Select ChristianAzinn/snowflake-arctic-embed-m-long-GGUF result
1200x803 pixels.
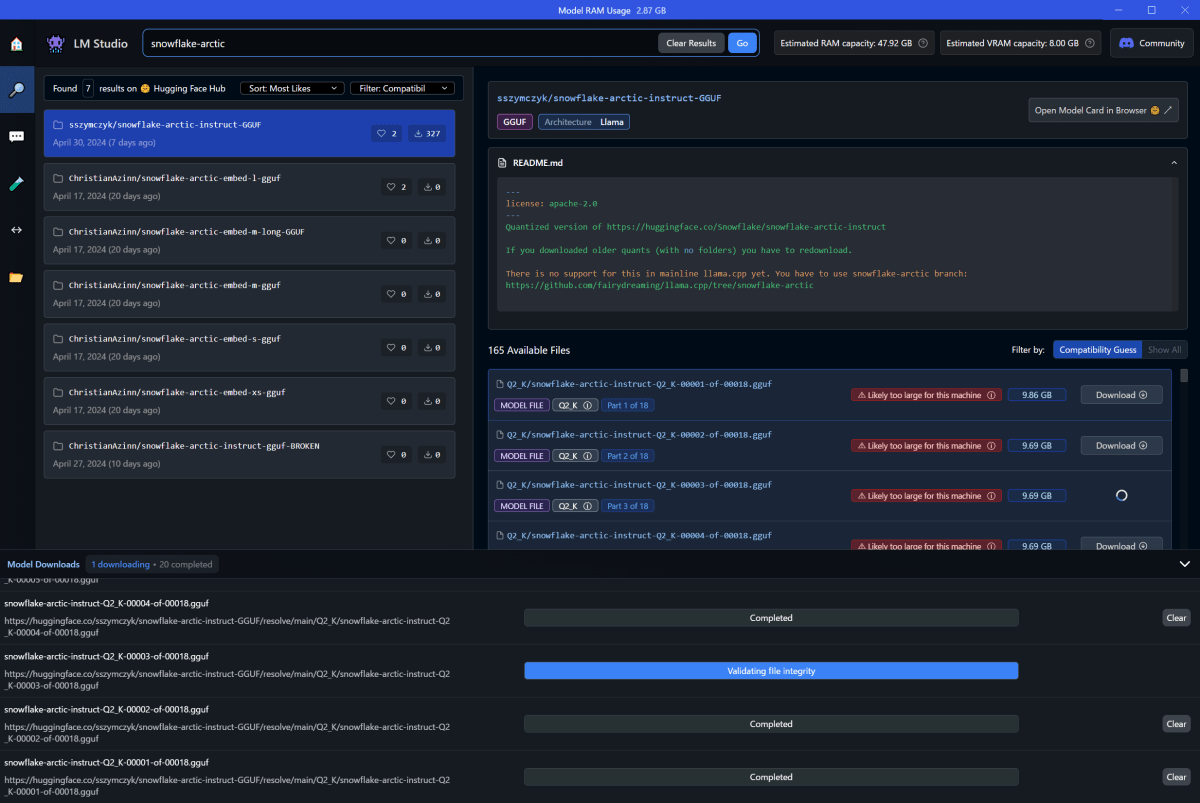(250, 241)
